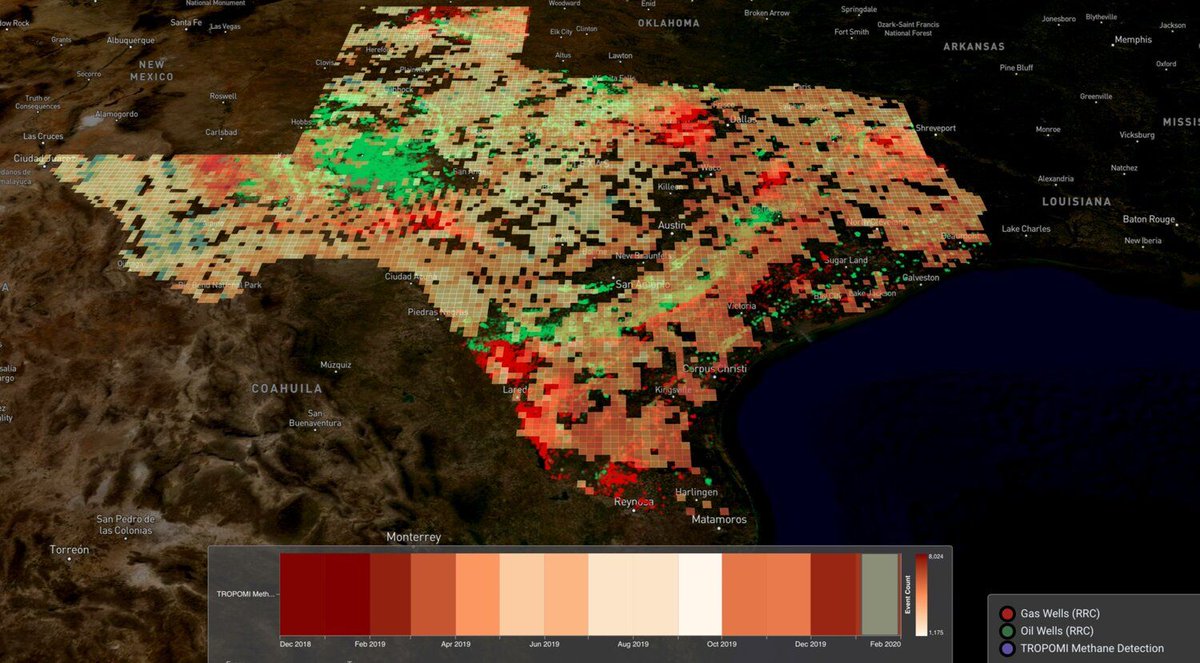Select the Jun 2019 timeline block

[x=566, y=595]
